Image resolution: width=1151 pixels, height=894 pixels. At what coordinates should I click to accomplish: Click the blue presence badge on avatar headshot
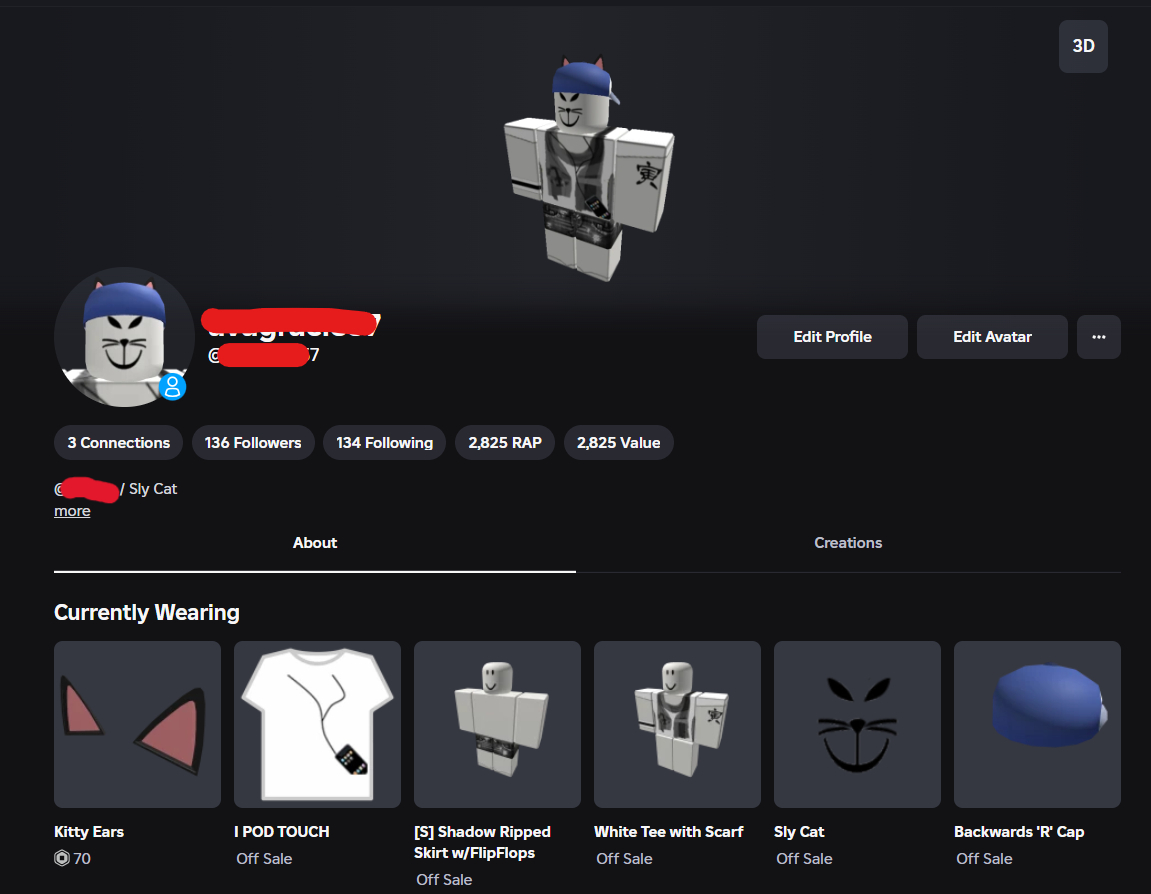click(173, 386)
